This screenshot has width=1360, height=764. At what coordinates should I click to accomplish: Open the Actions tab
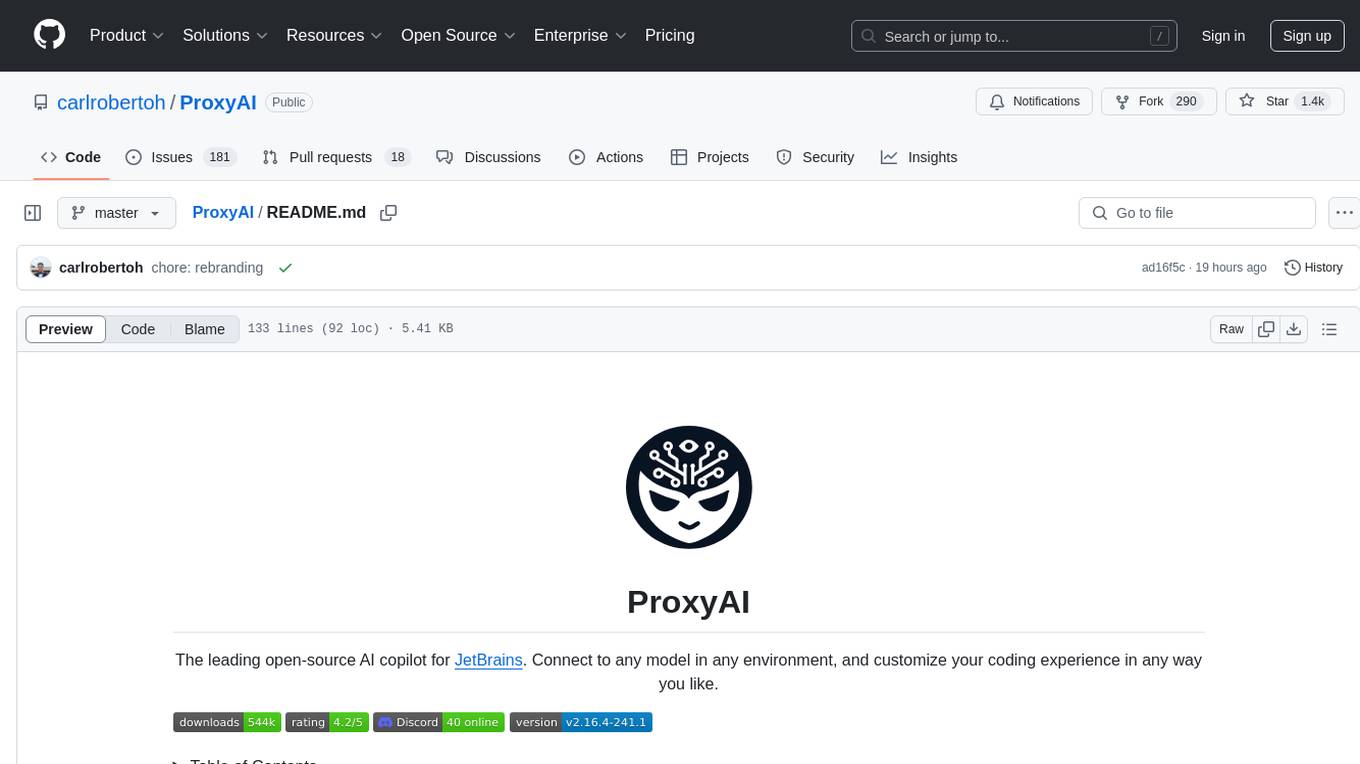click(x=606, y=157)
